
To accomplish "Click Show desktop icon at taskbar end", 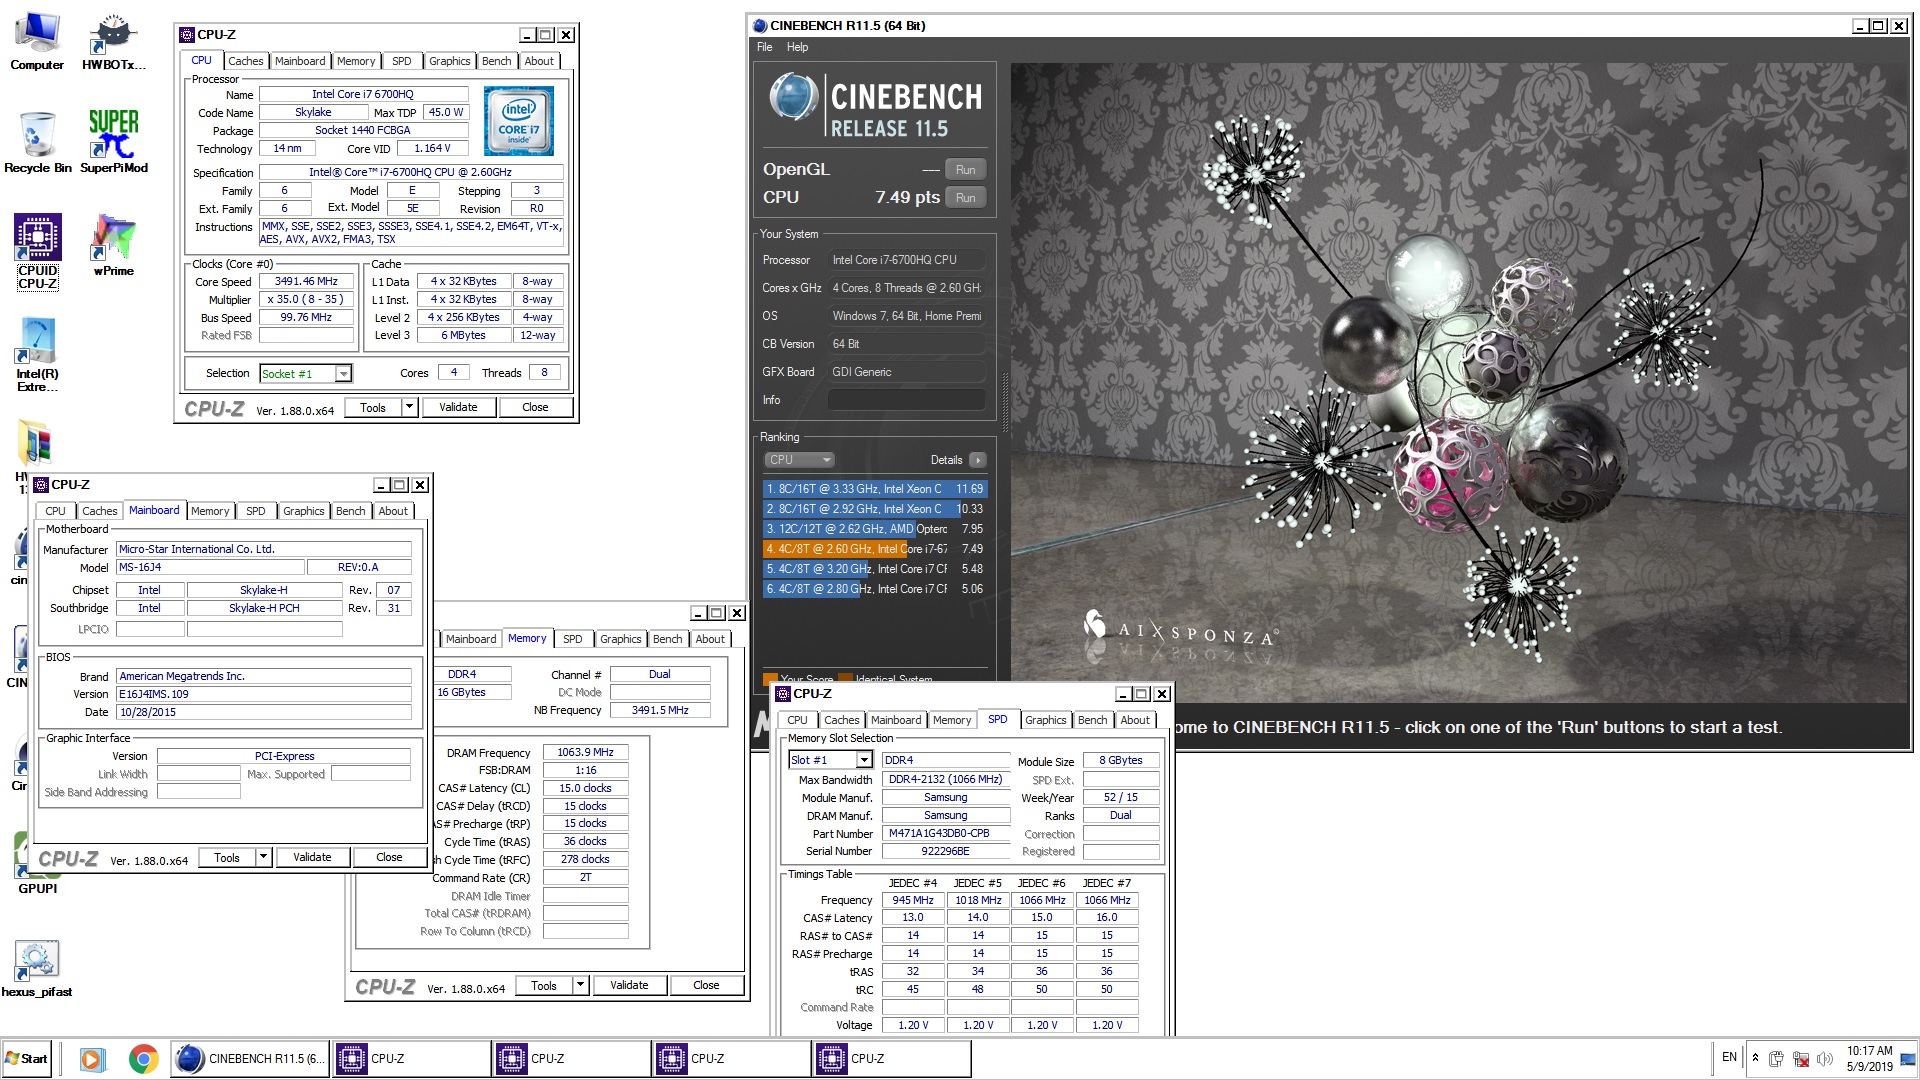I will point(1908,1059).
